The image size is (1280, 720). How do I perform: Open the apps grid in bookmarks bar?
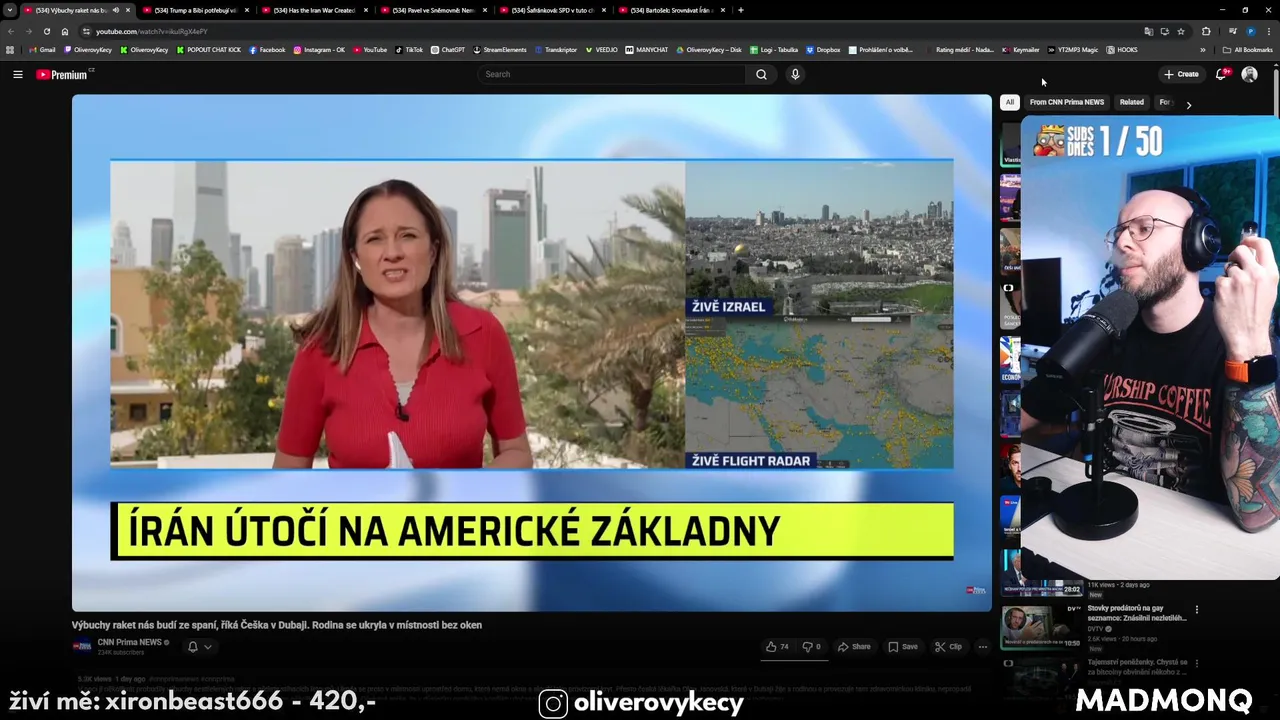pyautogui.click(x=10, y=50)
